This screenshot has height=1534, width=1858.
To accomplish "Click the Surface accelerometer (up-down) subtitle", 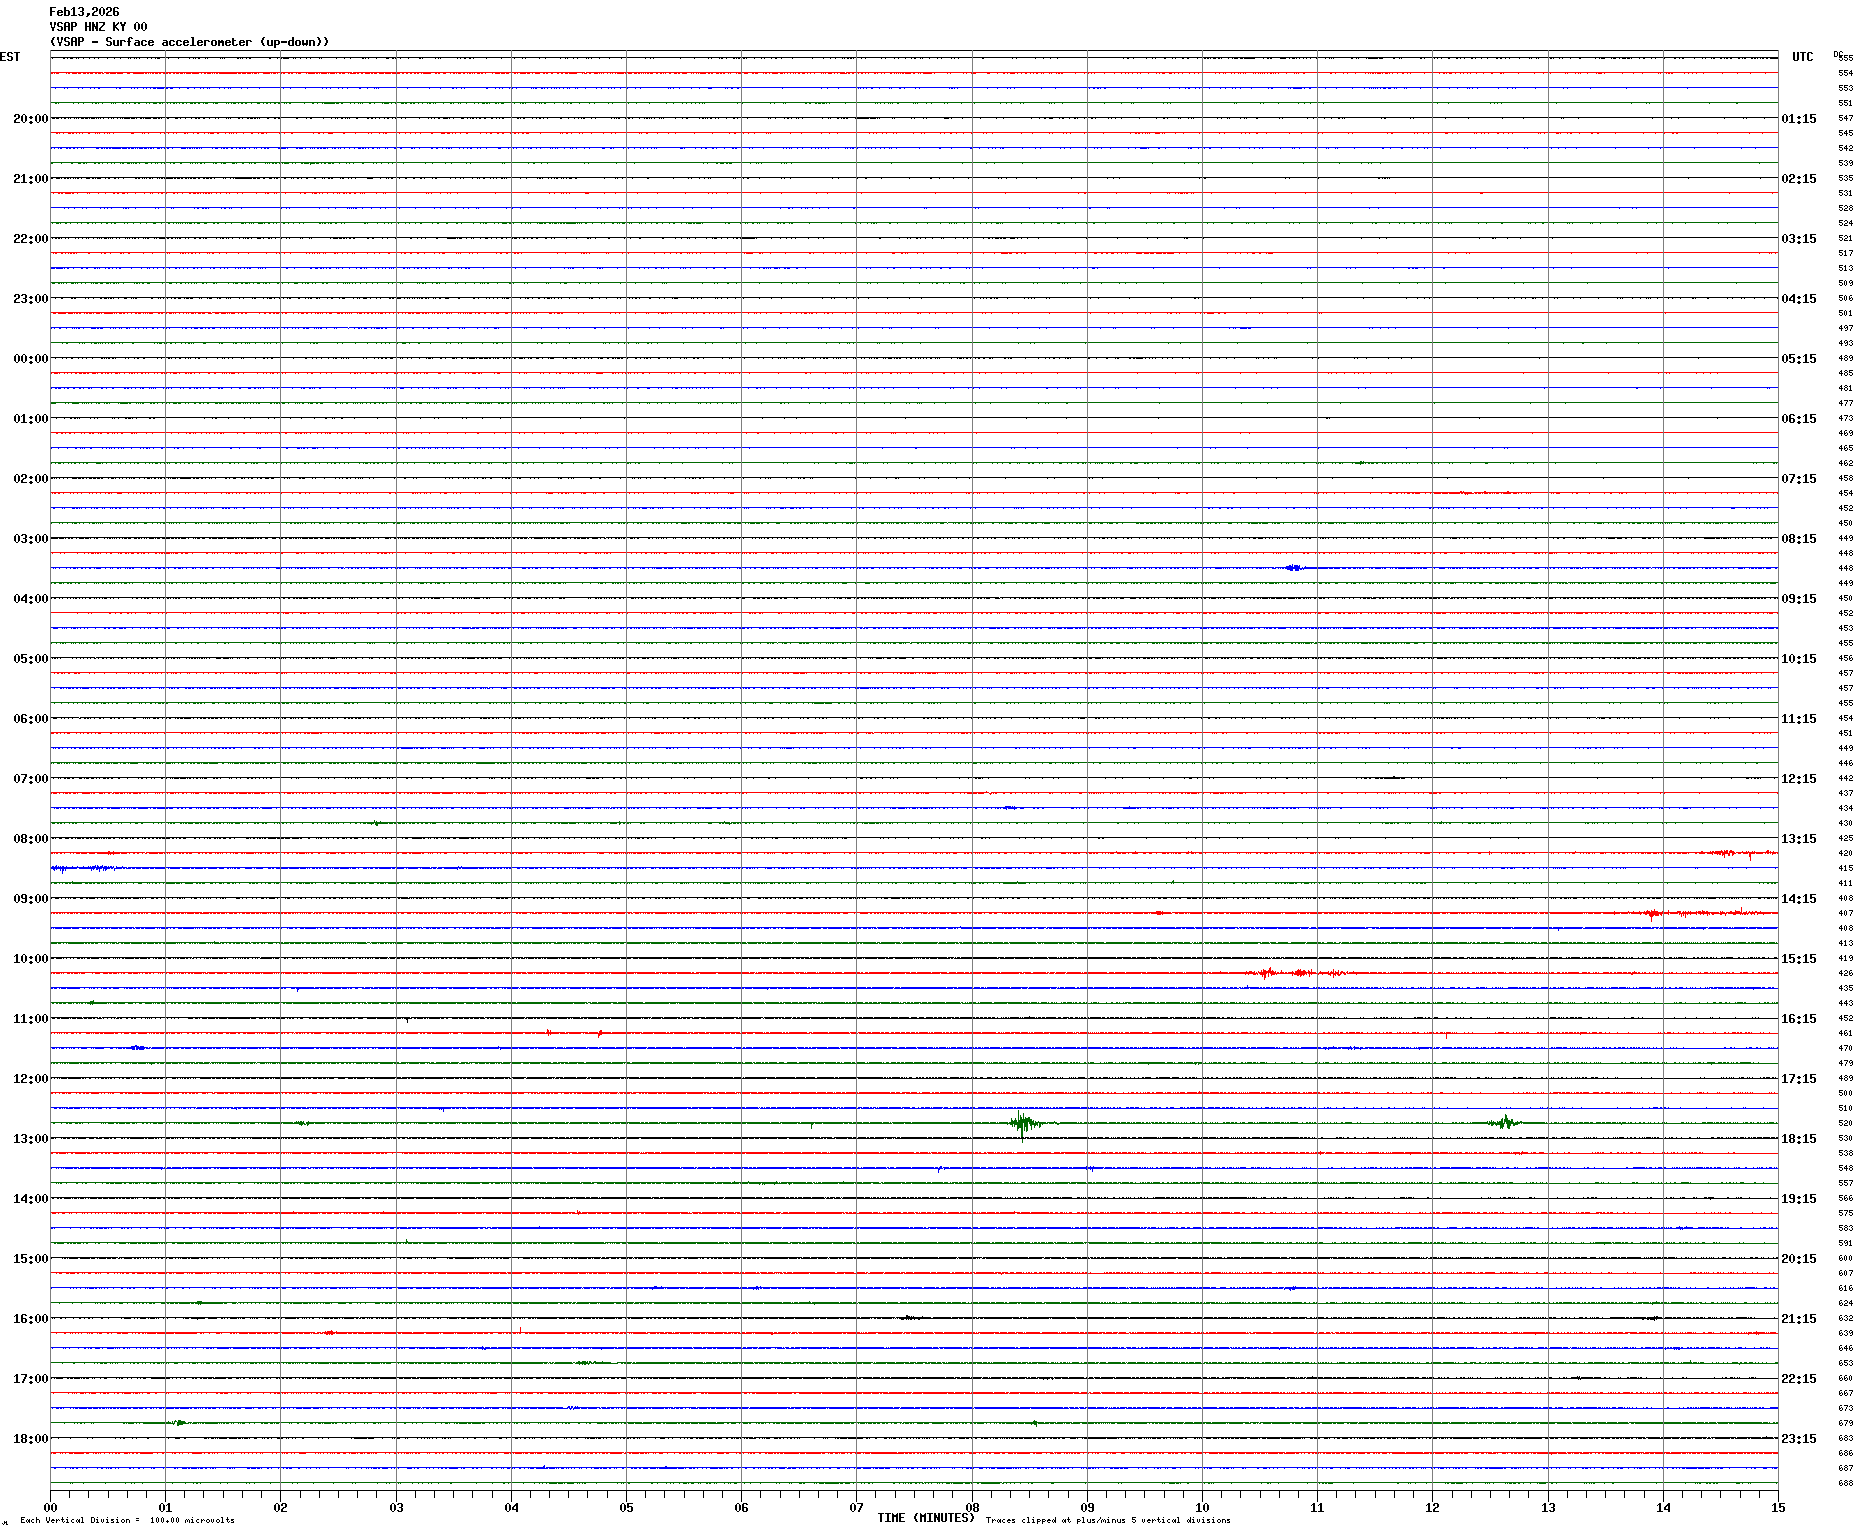I will [x=189, y=42].
